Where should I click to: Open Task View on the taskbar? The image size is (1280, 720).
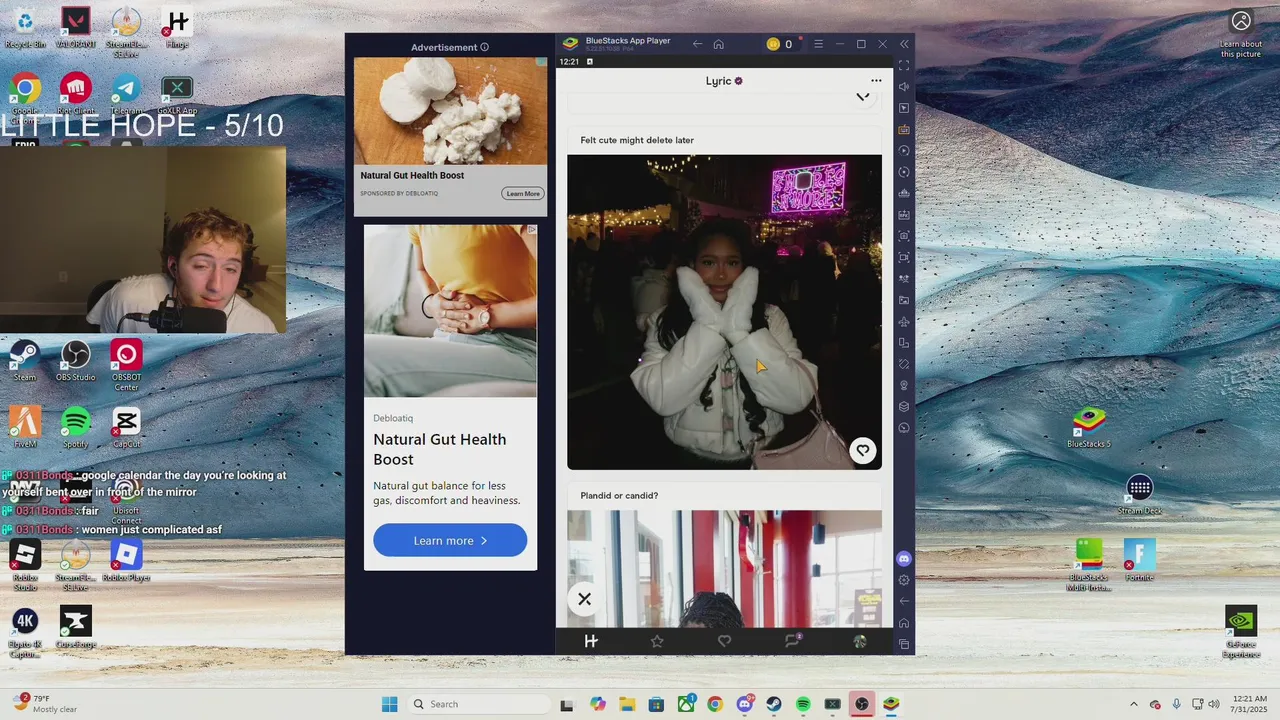567,704
